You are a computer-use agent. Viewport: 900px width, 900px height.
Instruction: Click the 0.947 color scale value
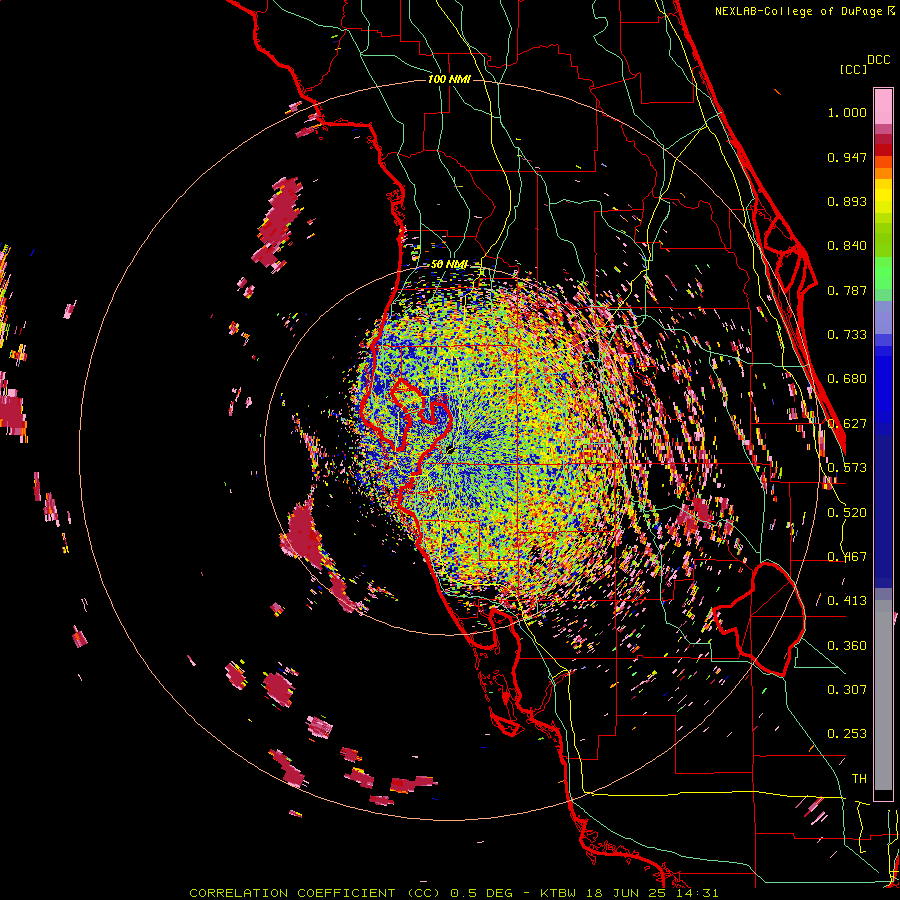(x=847, y=157)
